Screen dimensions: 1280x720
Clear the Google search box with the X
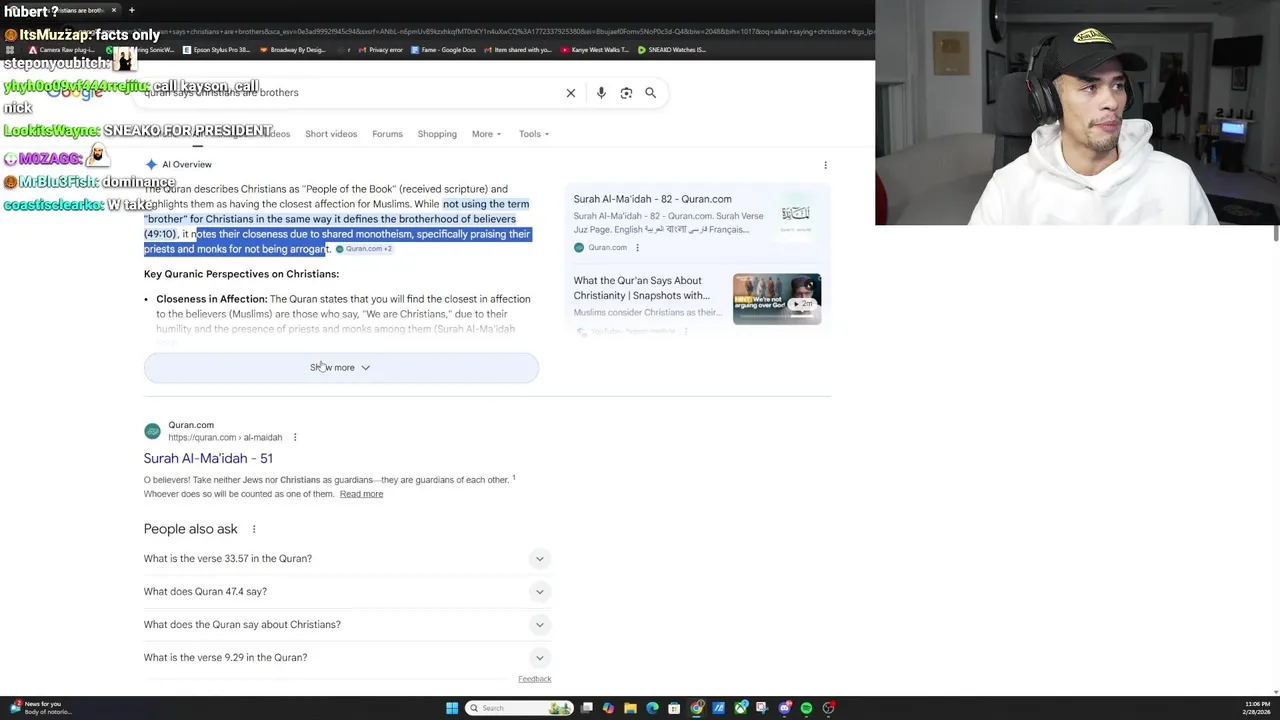tap(571, 93)
